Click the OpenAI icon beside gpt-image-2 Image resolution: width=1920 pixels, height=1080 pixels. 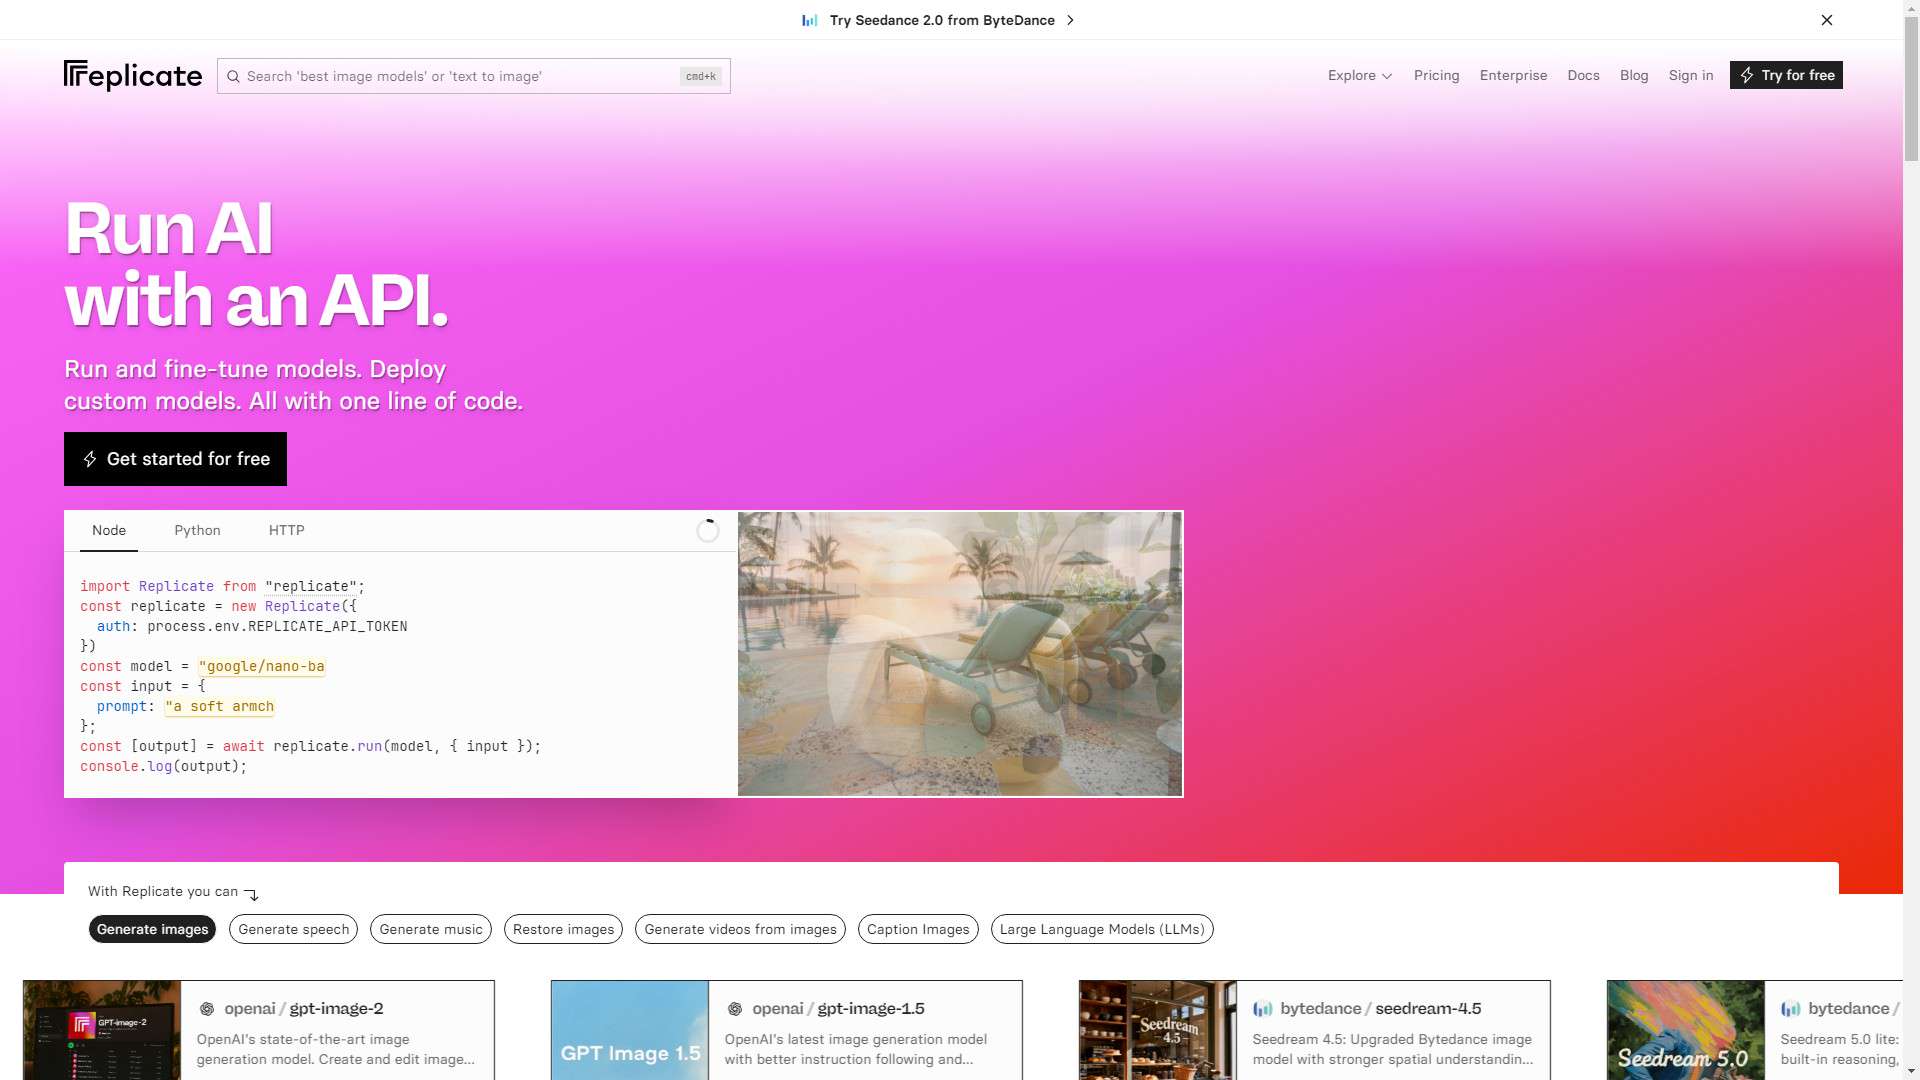click(x=207, y=1009)
